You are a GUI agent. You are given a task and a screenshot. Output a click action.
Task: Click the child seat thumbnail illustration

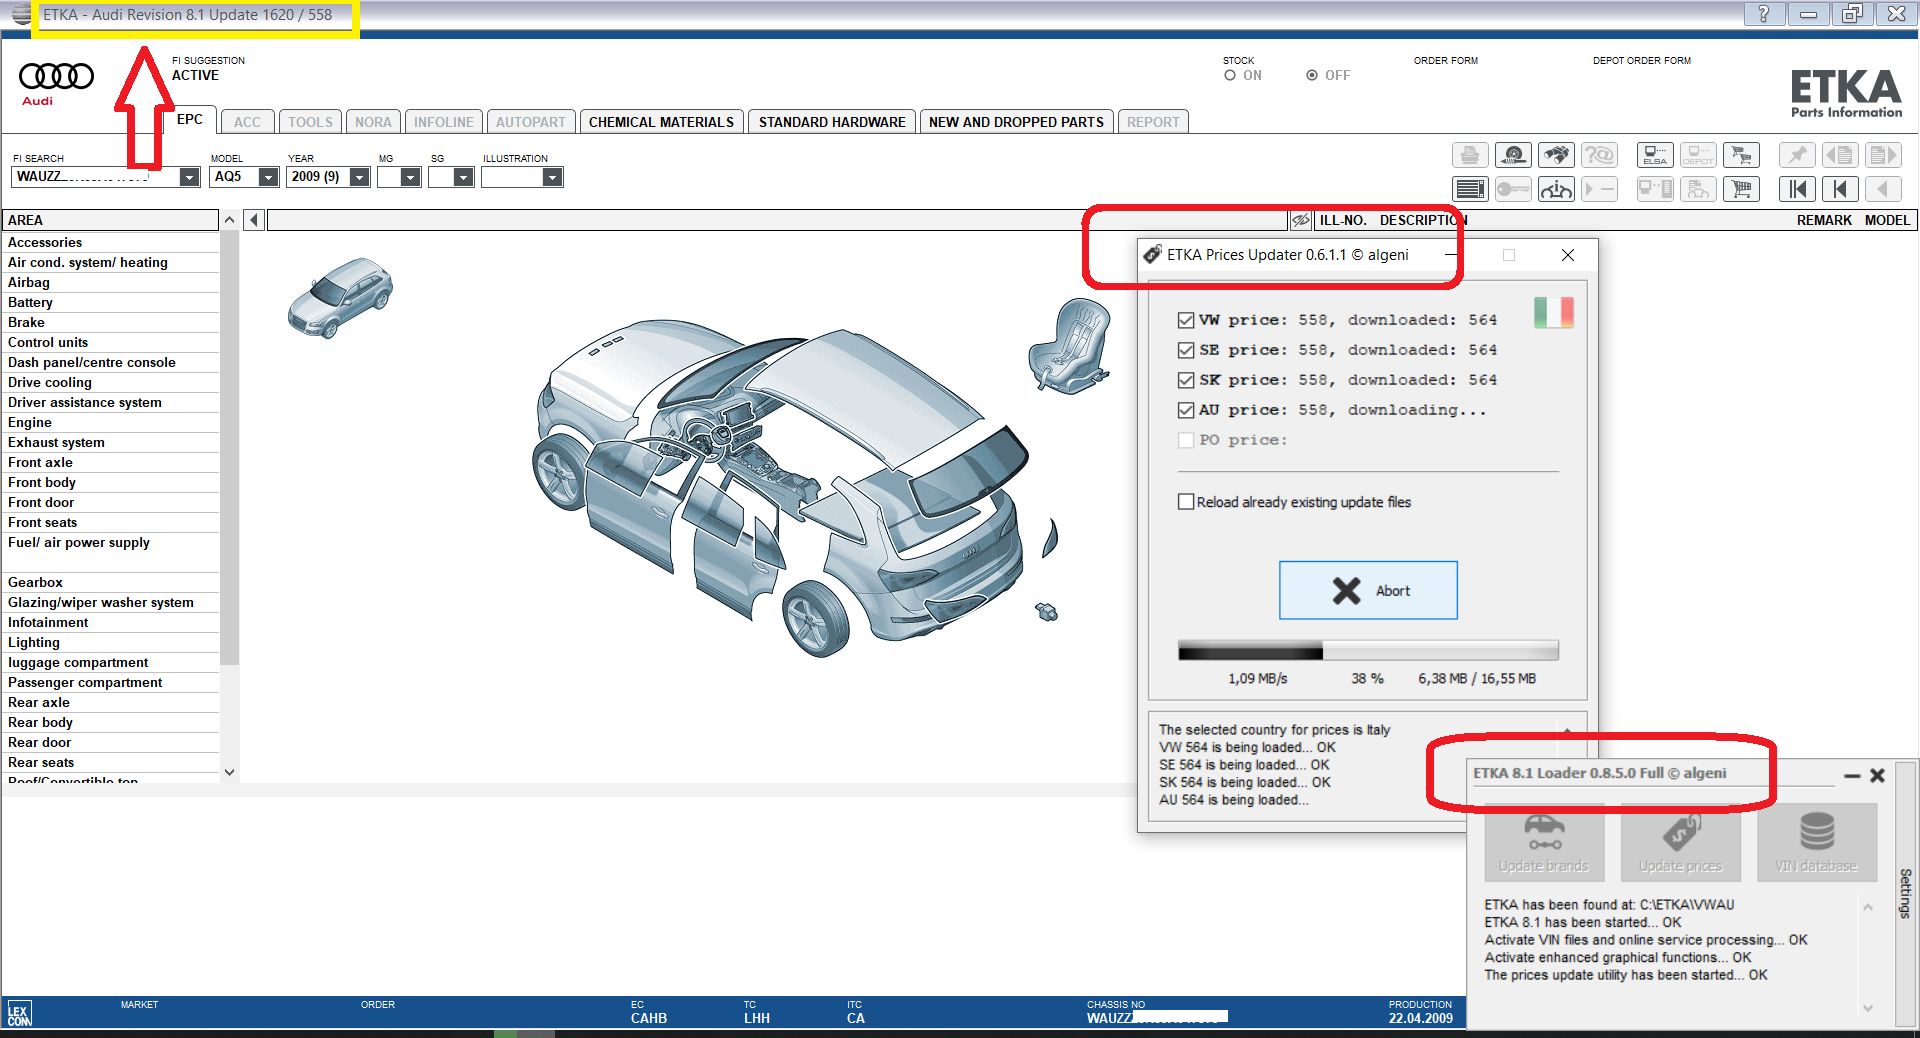(1070, 345)
